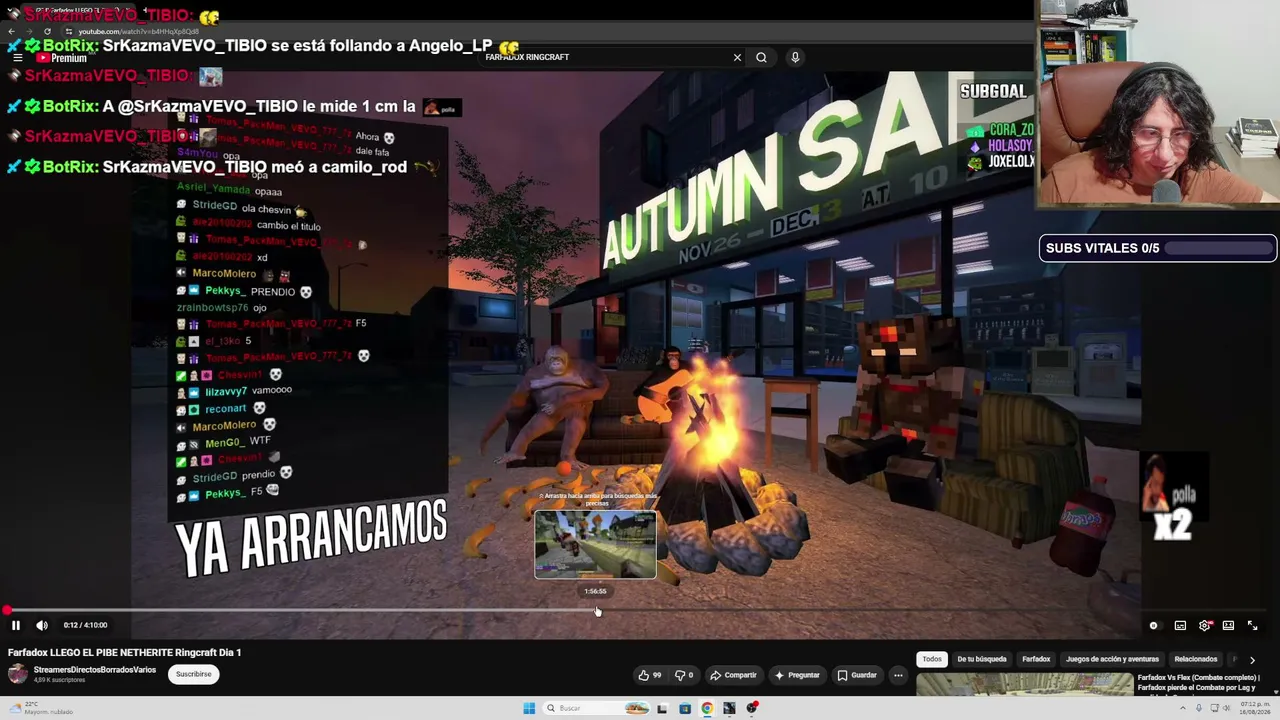Click the Compartir share button
The image size is (1280, 720).
[x=733, y=675]
